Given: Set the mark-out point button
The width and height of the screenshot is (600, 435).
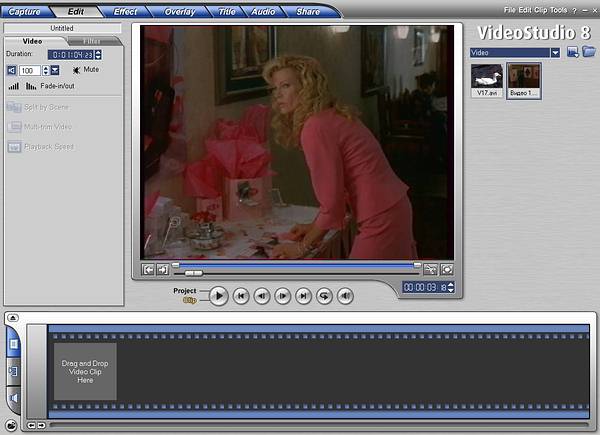Looking at the screenshot, I should pyautogui.click(x=162, y=270).
